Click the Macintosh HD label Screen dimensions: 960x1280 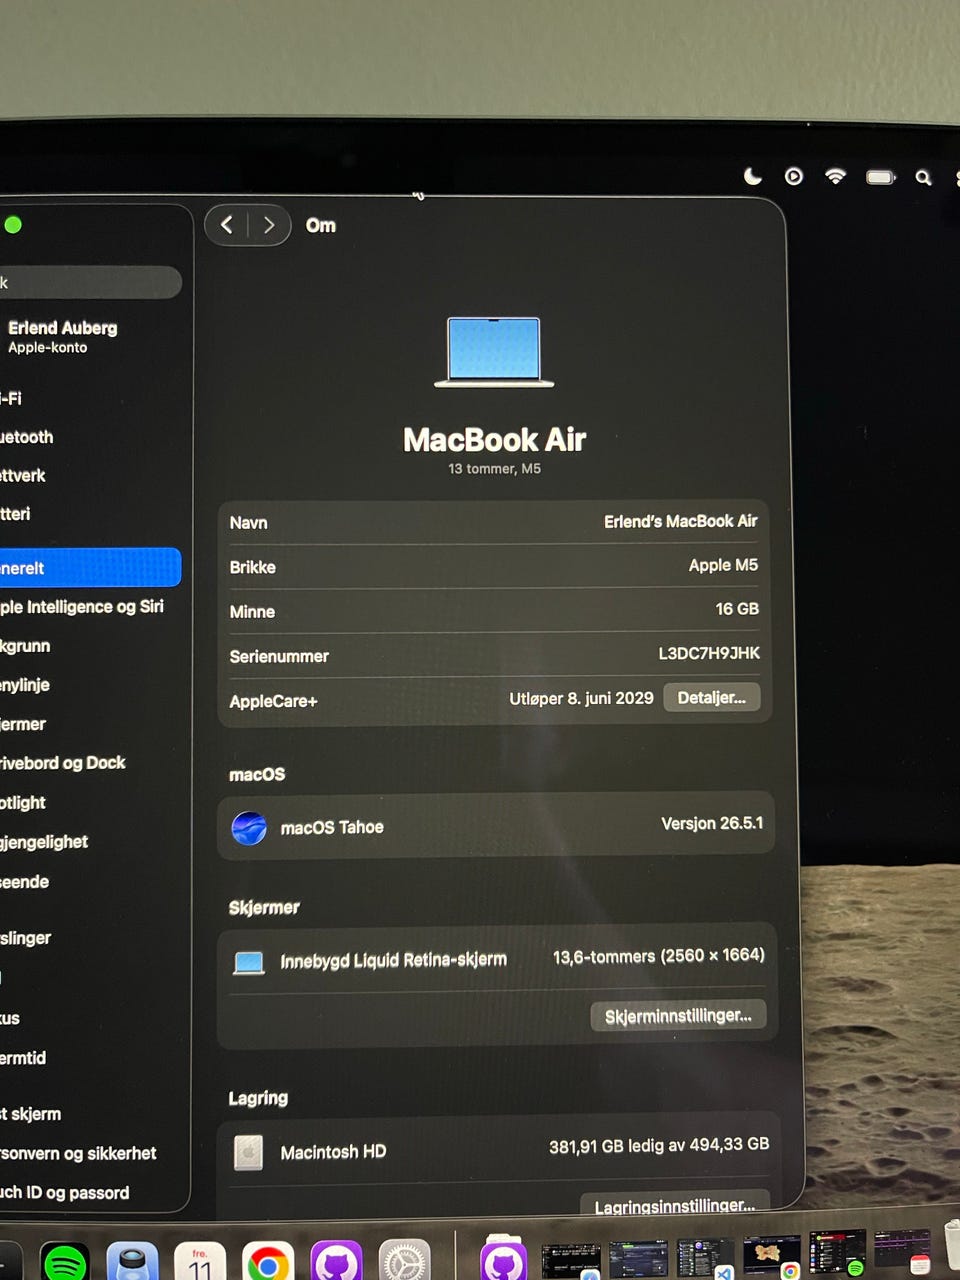tap(333, 1152)
